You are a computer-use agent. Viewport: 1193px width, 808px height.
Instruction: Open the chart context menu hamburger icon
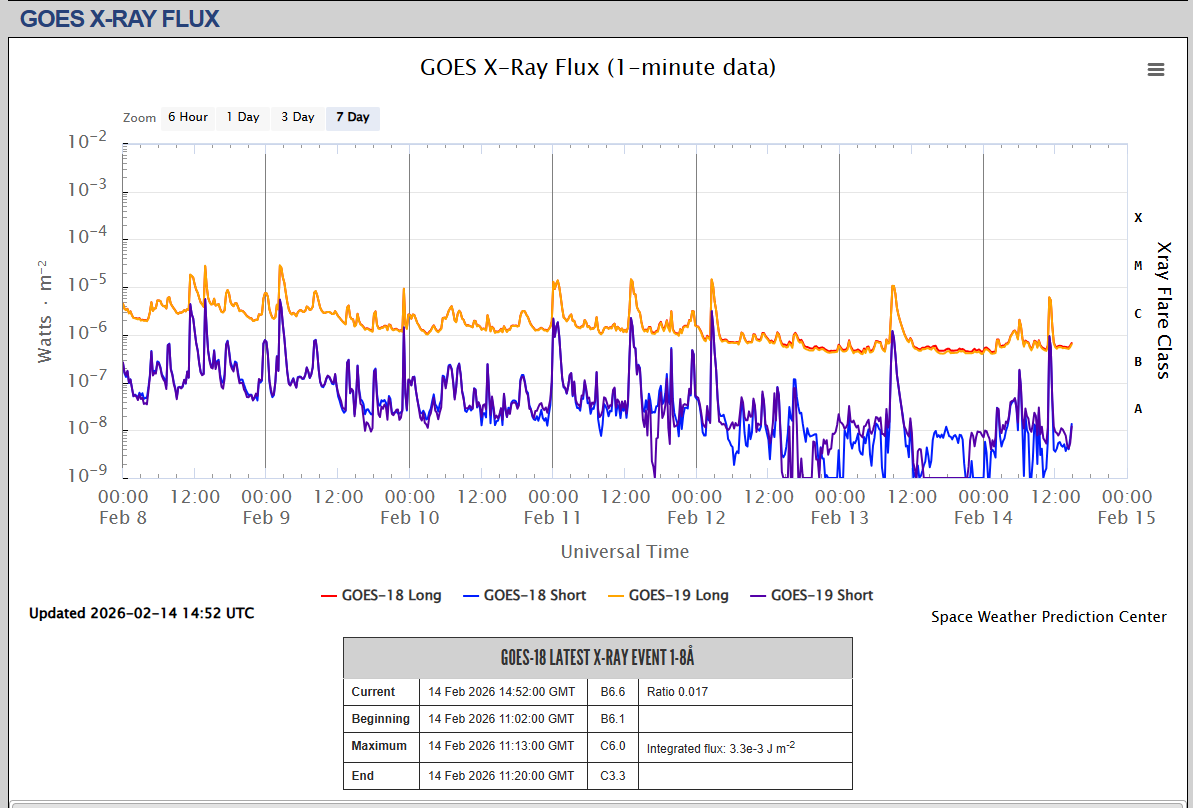(1156, 69)
